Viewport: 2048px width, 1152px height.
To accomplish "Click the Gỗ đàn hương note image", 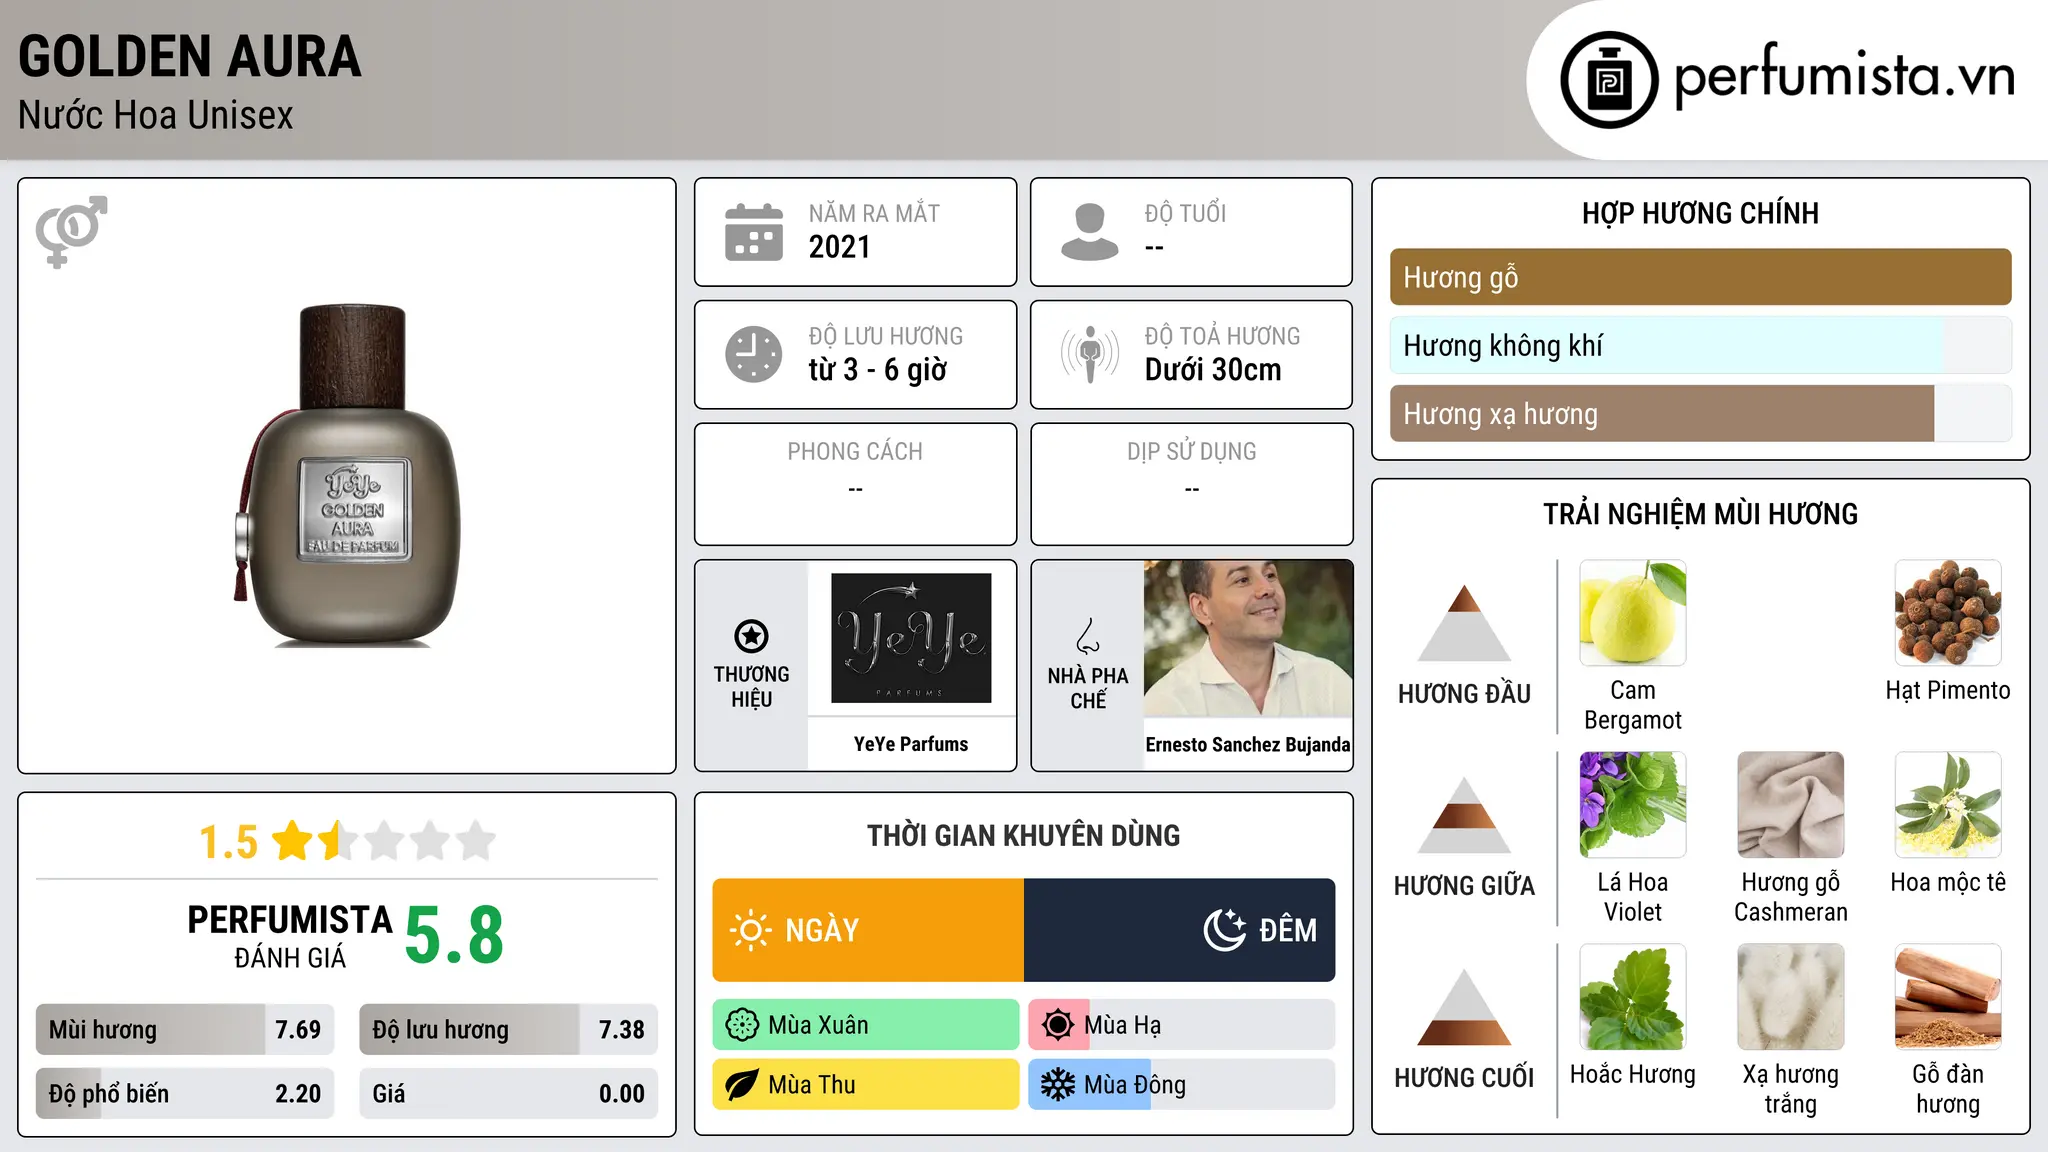I will (1948, 997).
